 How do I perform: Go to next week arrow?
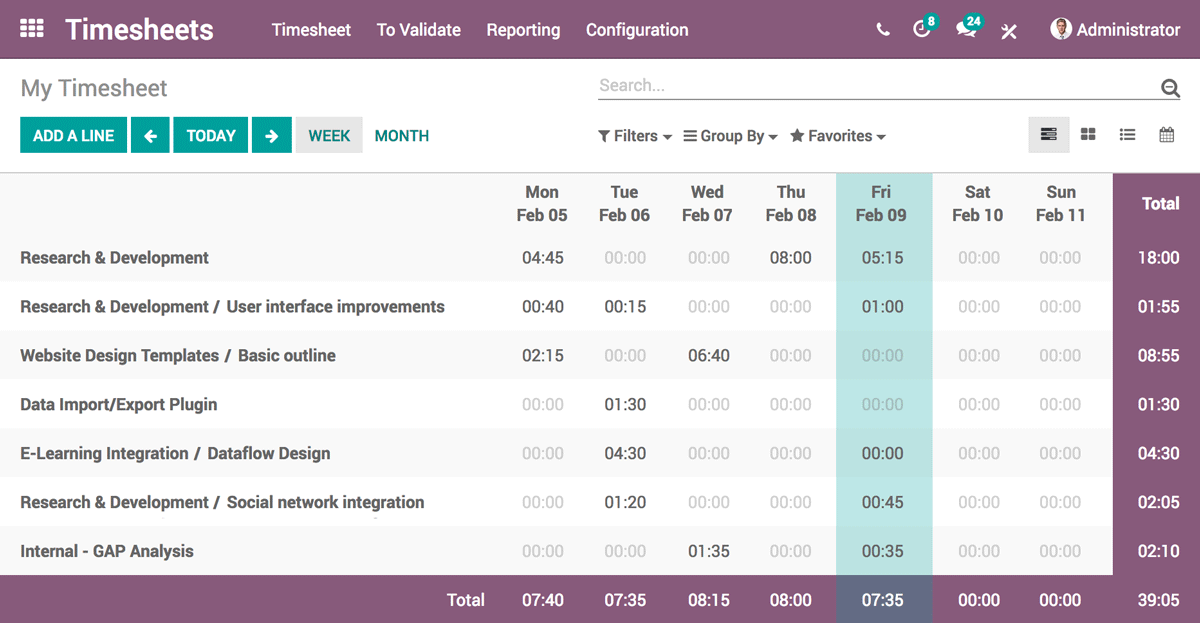point(271,136)
